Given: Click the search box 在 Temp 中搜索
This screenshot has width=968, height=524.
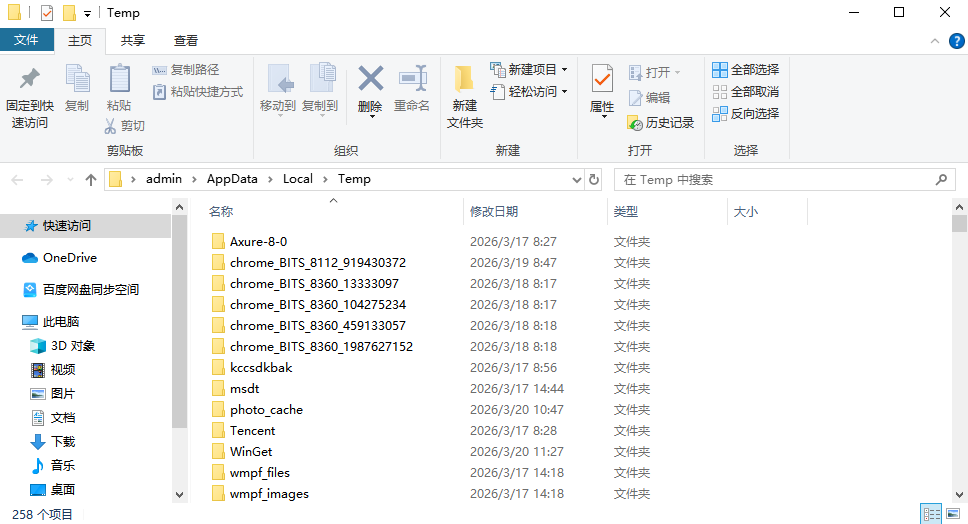Looking at the screenshot, I should (x=775, y=180).
